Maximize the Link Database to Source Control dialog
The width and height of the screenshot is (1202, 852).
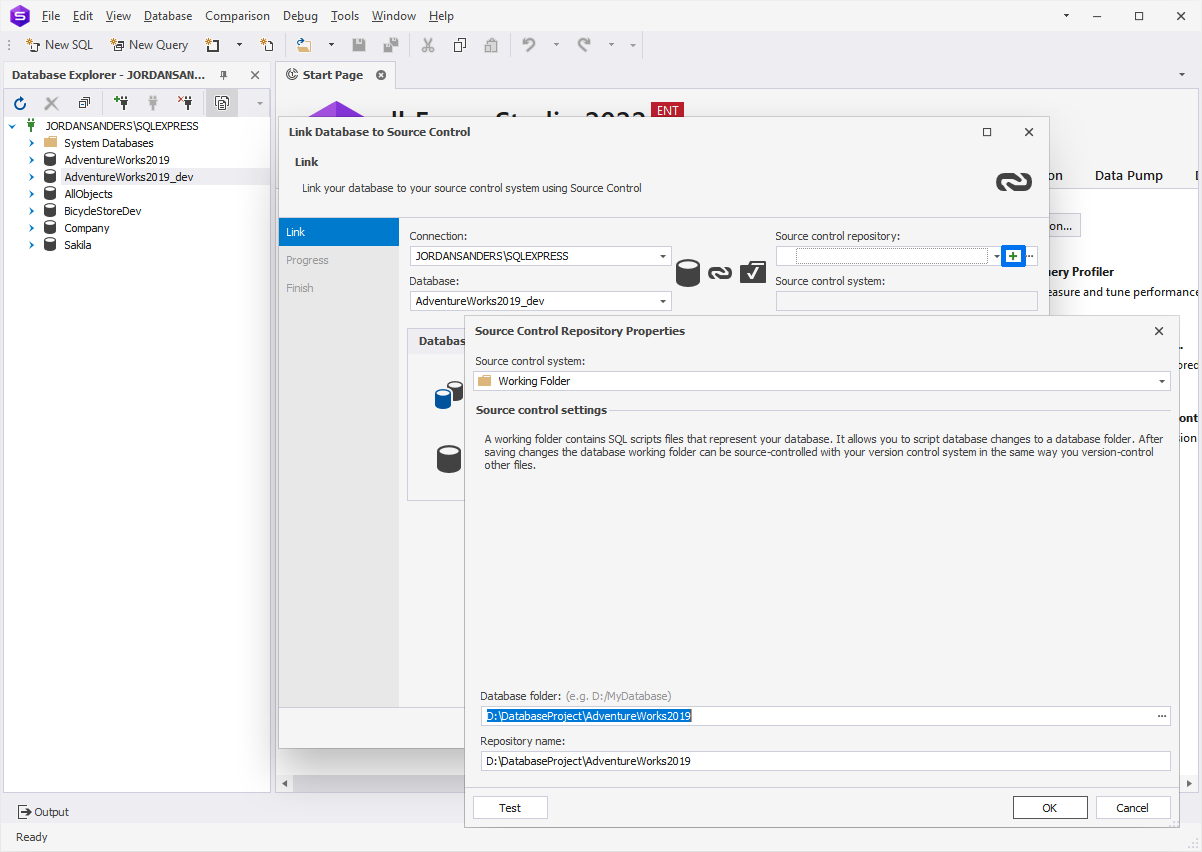tap(987, 132)
